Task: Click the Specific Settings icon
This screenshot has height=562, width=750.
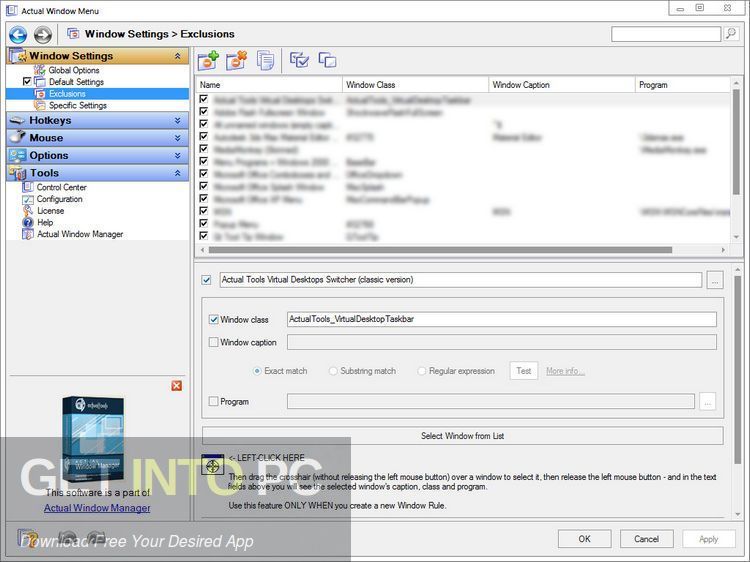Action: (40, 105)
